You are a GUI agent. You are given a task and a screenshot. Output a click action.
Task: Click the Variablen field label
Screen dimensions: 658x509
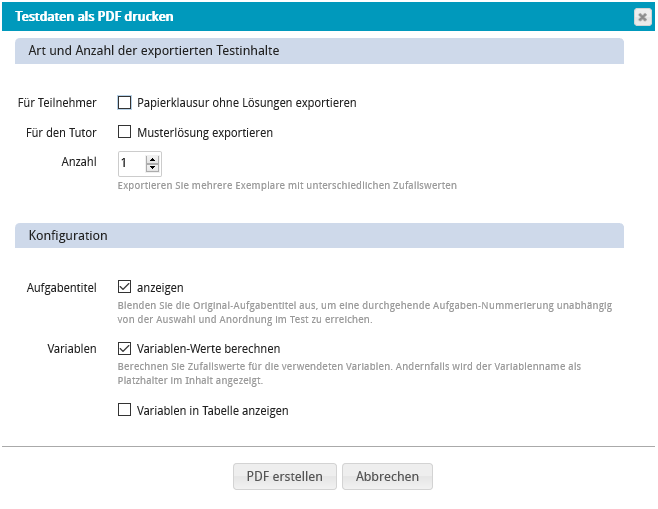click(72, 349)
